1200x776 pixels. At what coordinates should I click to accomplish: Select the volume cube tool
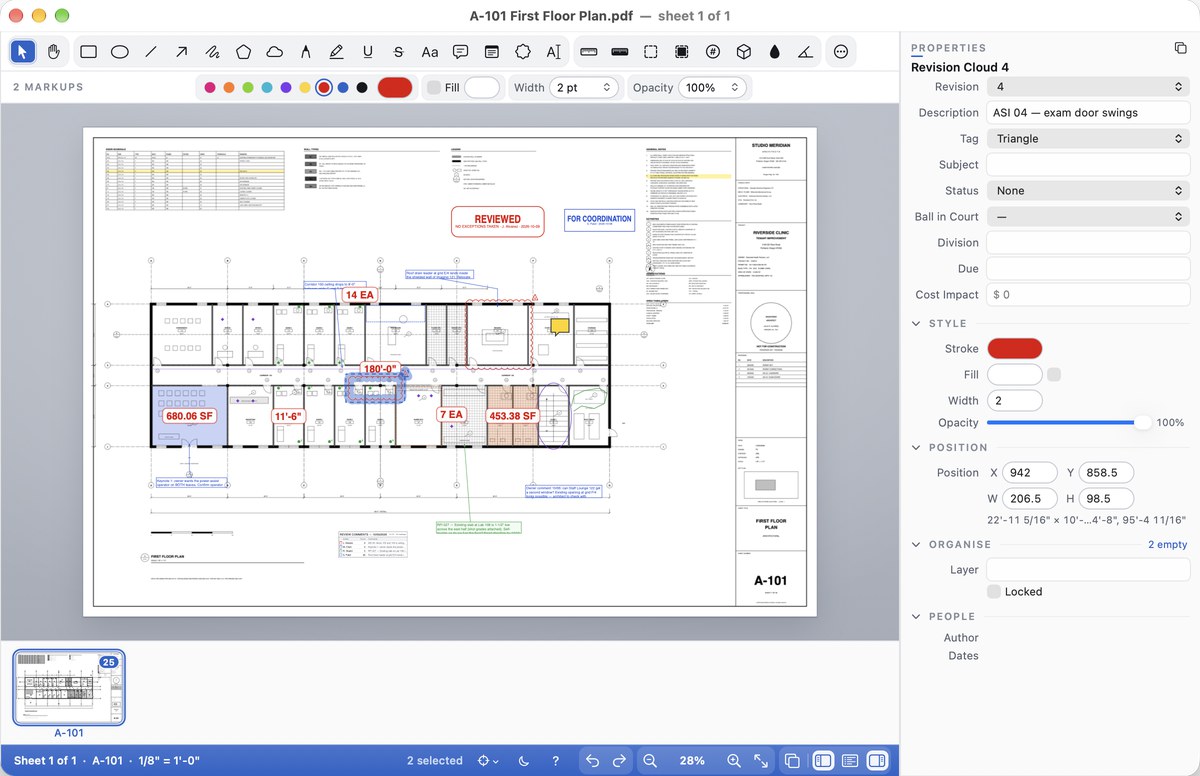pos(743,52)
